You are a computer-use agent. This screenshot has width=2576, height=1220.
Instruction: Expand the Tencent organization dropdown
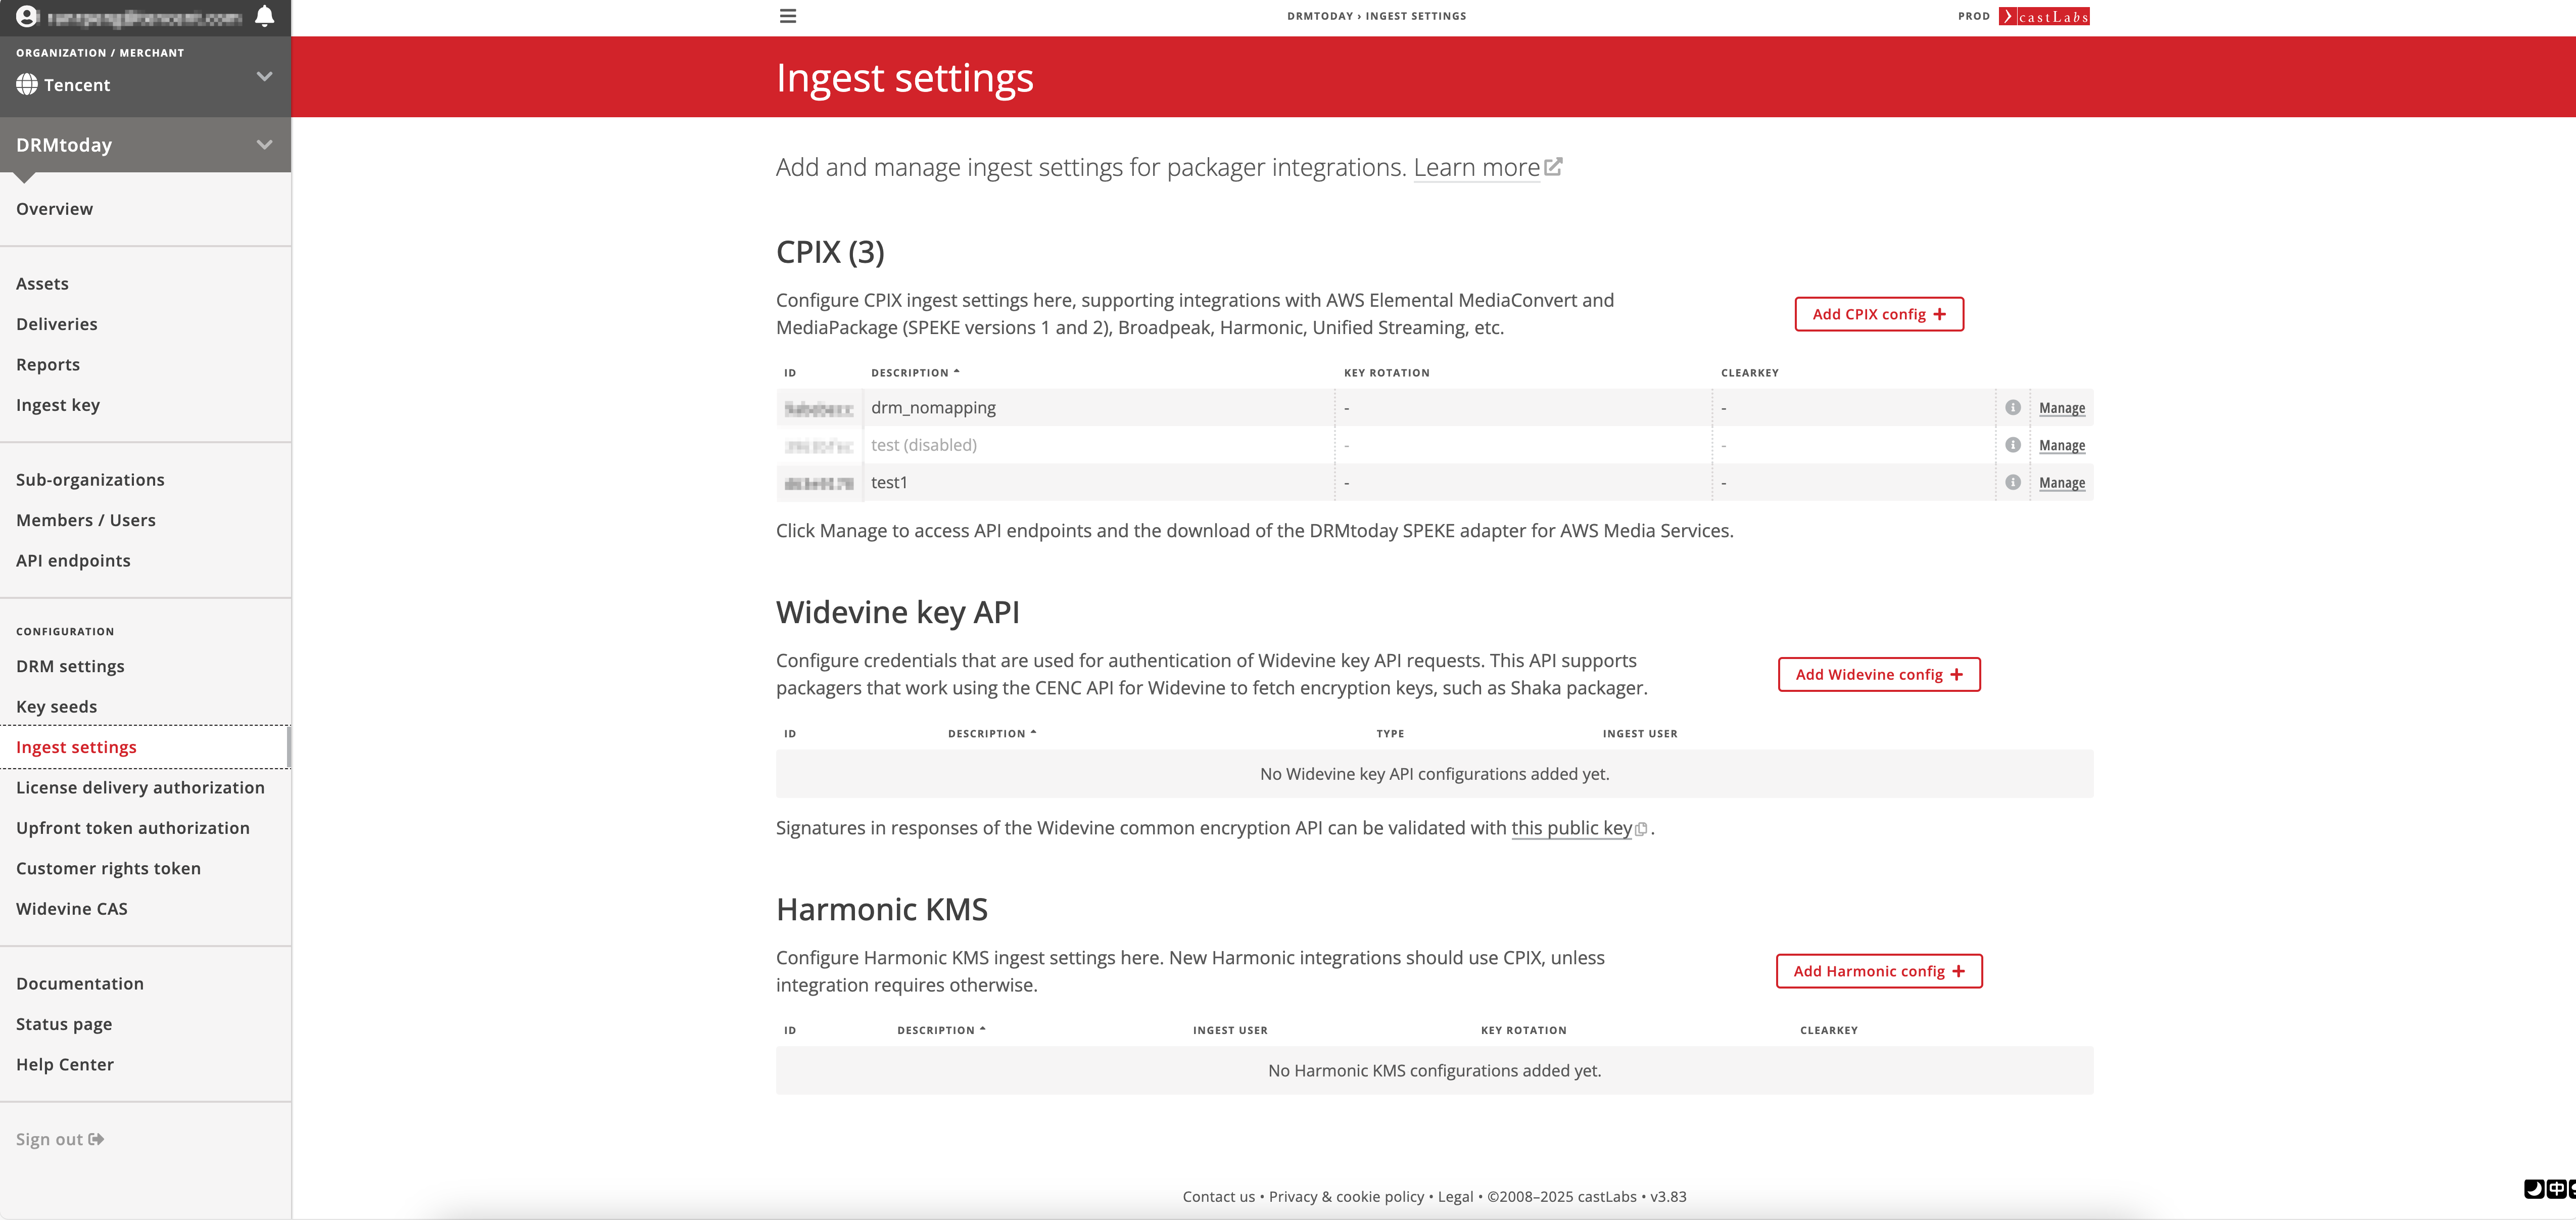[264, 77]
